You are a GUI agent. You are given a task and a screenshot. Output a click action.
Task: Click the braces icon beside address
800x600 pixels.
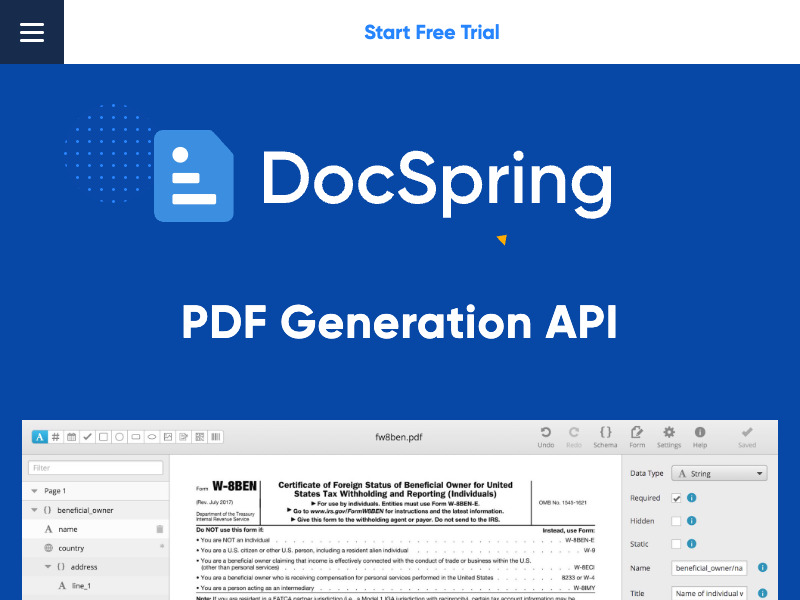[x=61, y=567]
